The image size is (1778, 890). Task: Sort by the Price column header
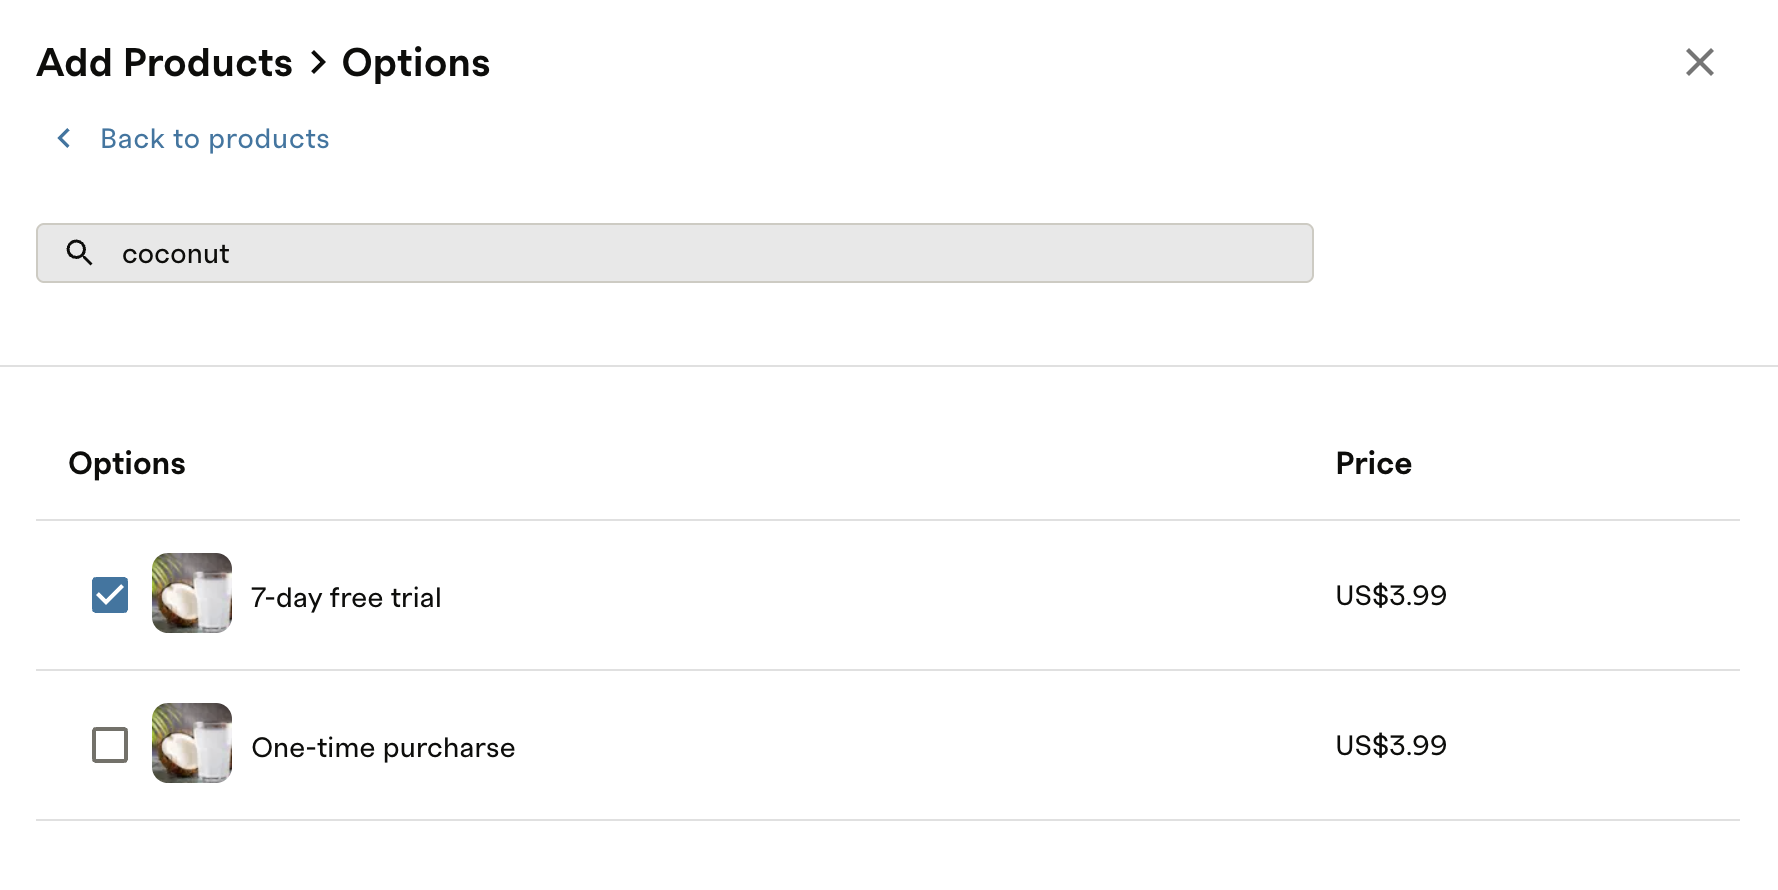(x=1373, y=463)
